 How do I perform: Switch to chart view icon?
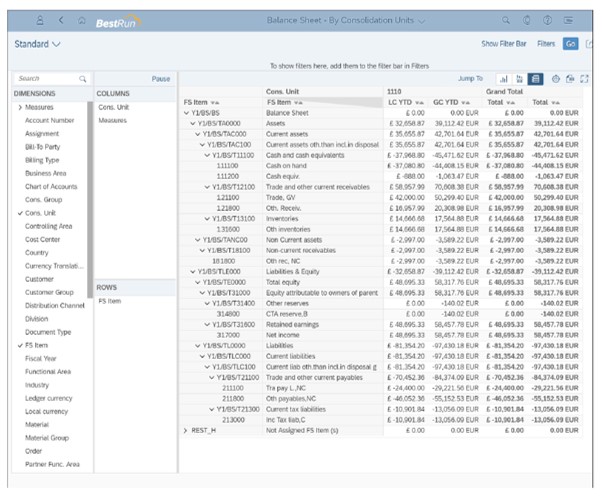503,79
